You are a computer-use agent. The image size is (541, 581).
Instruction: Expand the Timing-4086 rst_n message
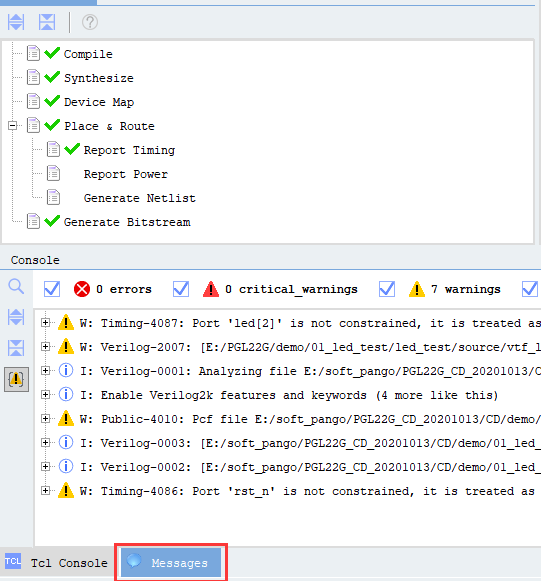[x=46, y=490]
